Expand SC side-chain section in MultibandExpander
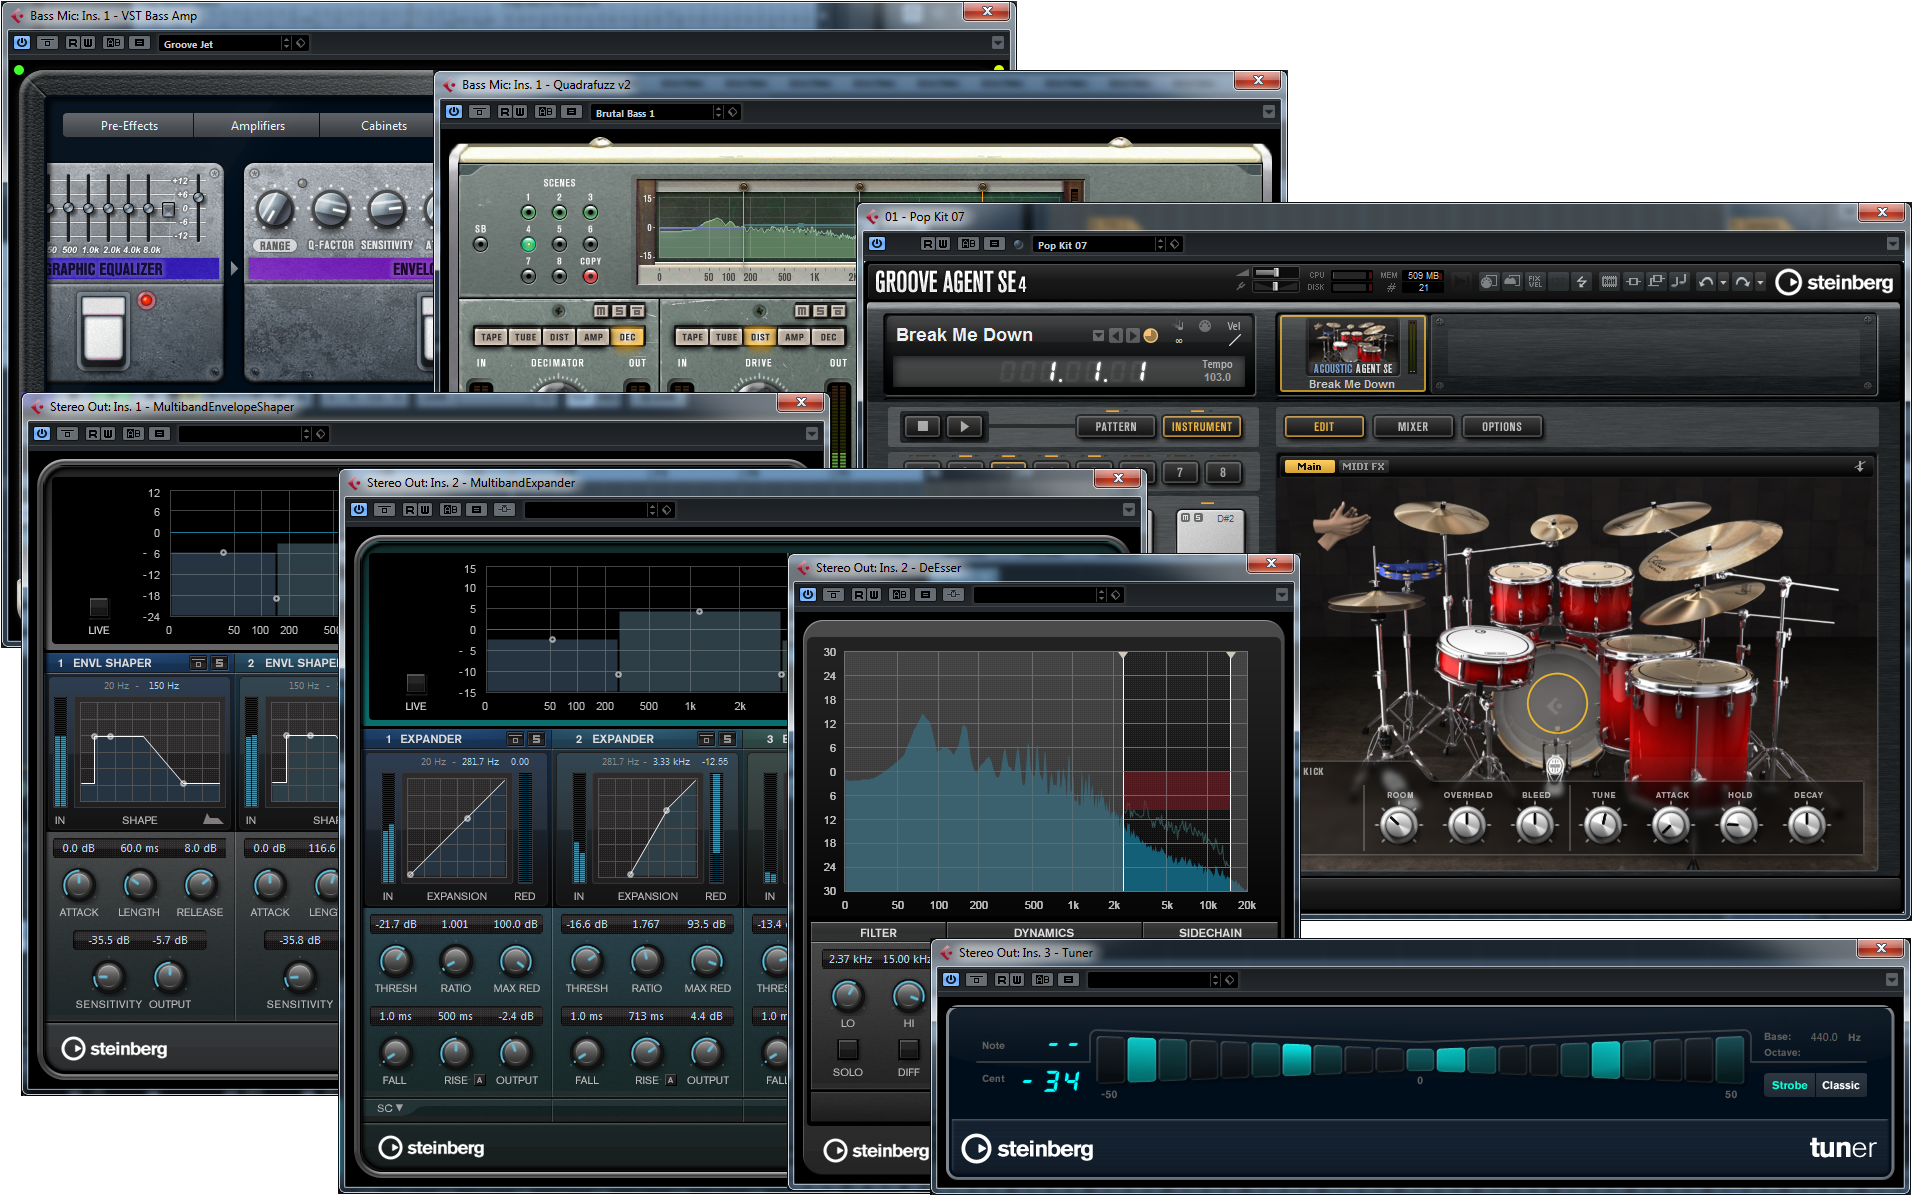Screen dimensions: 1920x1200 click(x=390, y=1108)
